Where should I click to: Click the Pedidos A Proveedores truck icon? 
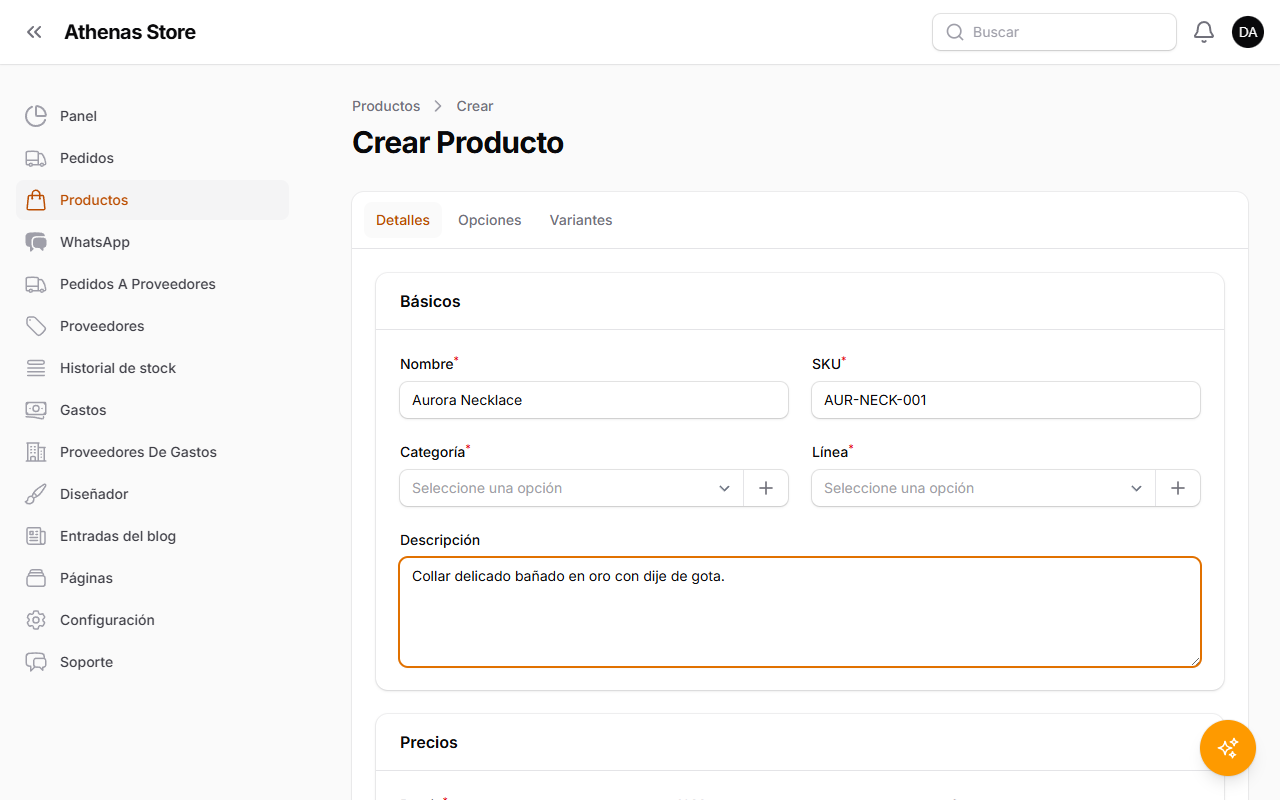tap(36, 284)
